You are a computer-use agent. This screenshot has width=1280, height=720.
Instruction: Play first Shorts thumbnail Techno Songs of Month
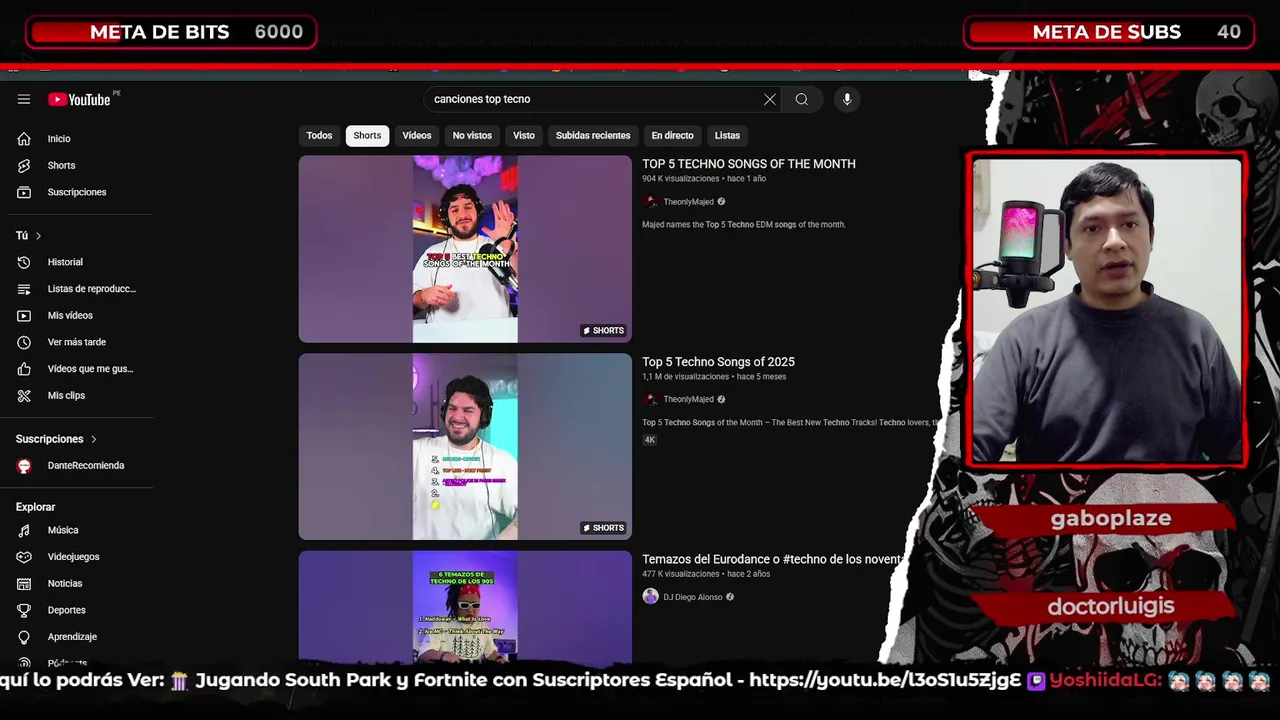click(465, 249)
